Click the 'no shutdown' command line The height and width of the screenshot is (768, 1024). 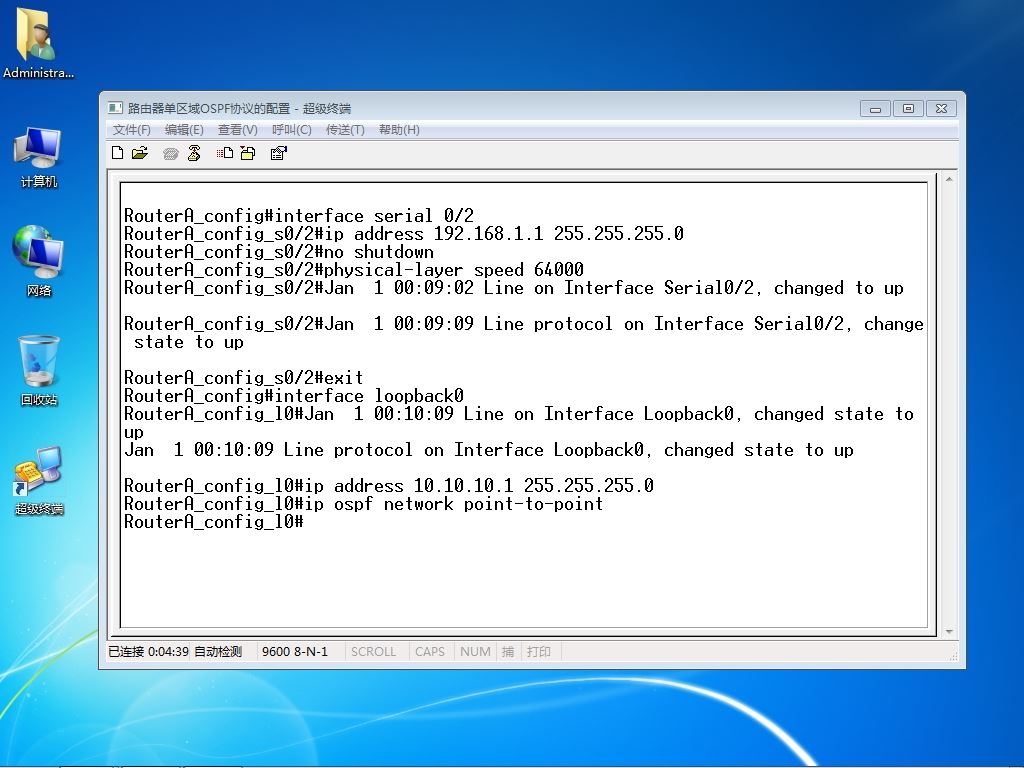(279, 251)
